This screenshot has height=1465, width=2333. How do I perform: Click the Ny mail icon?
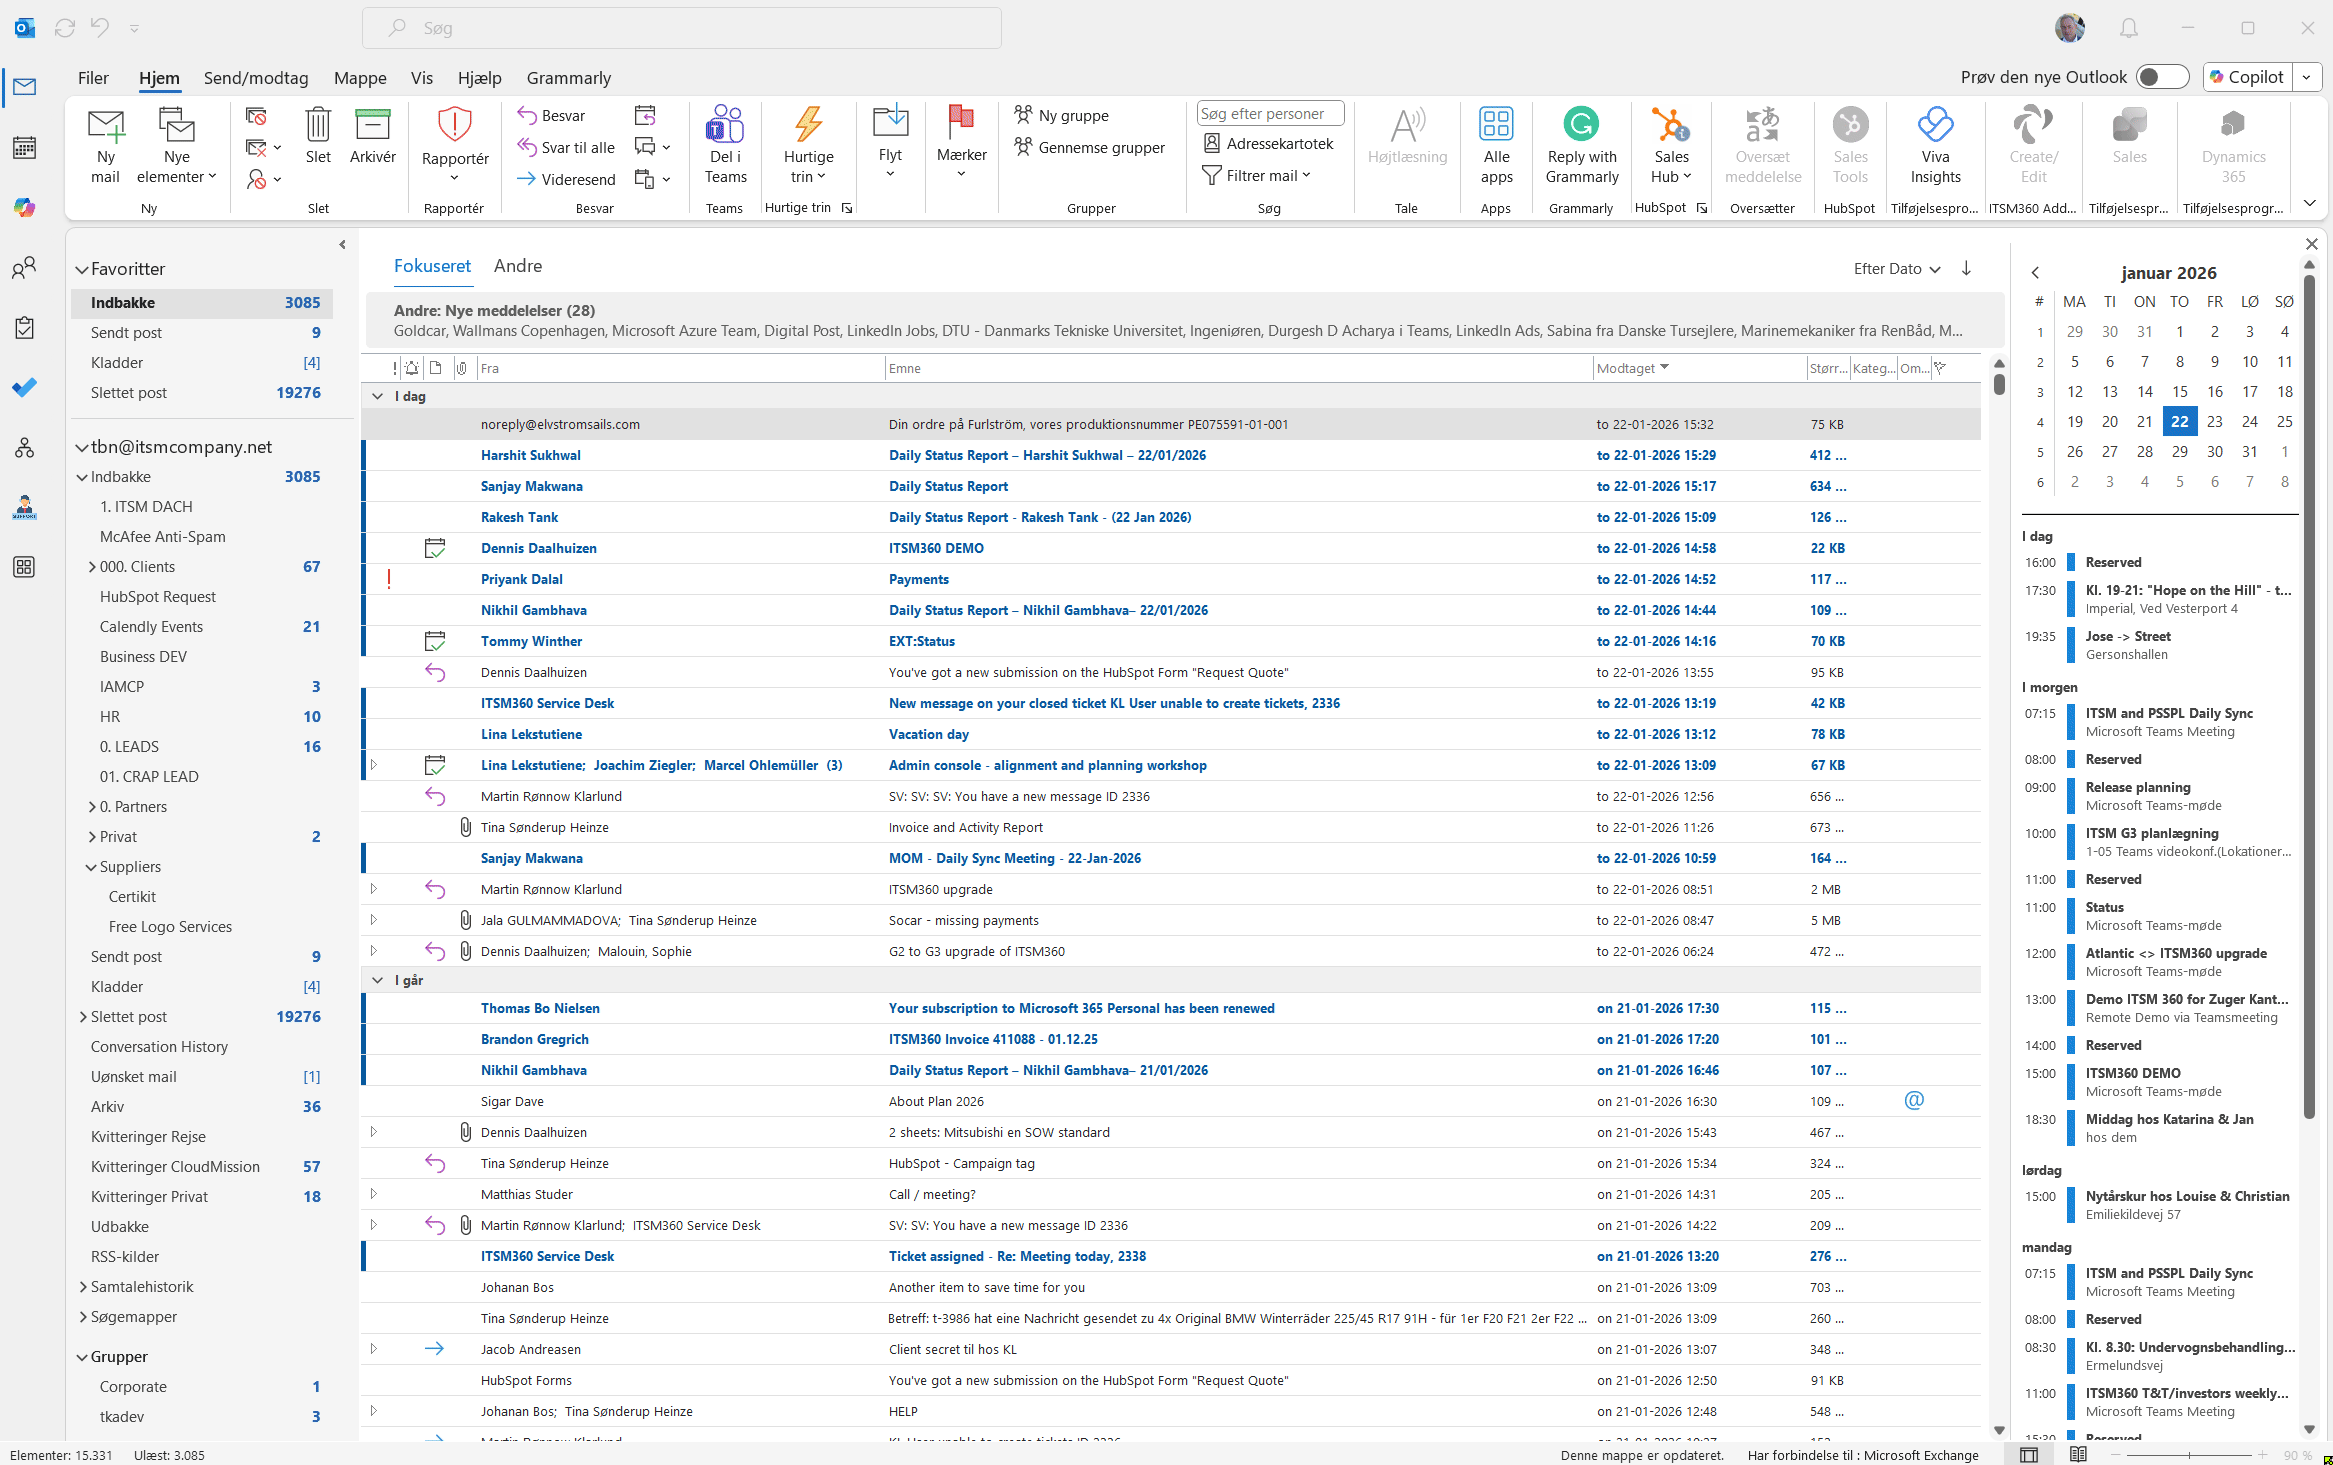pos(105,127)
